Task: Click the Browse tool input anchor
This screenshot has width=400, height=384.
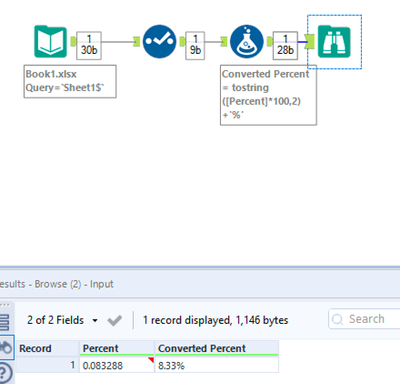Action: (x=310, y=42)
